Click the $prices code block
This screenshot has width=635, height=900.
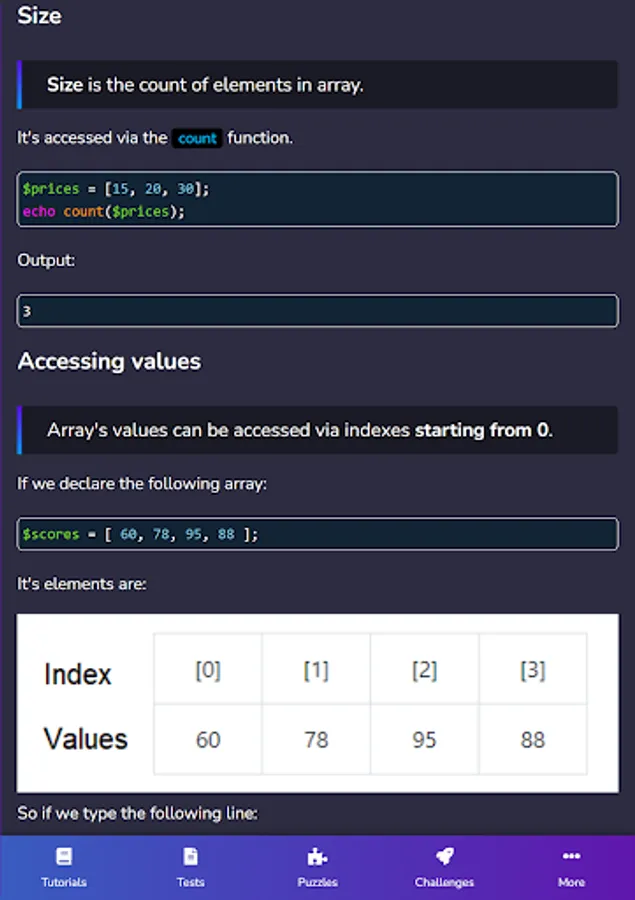click(317, 200)
